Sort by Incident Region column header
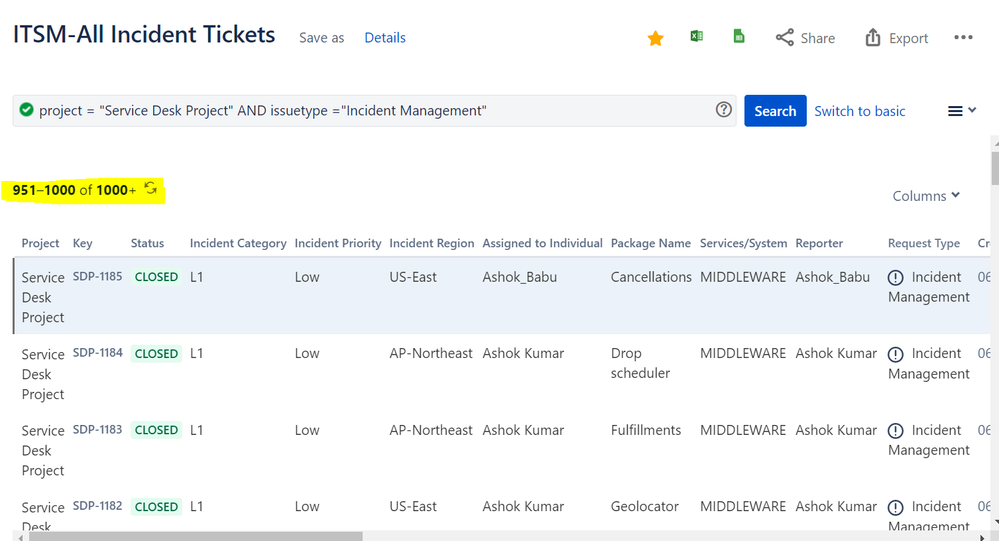This screenshot has width=999, height=541. pos(432,243)
